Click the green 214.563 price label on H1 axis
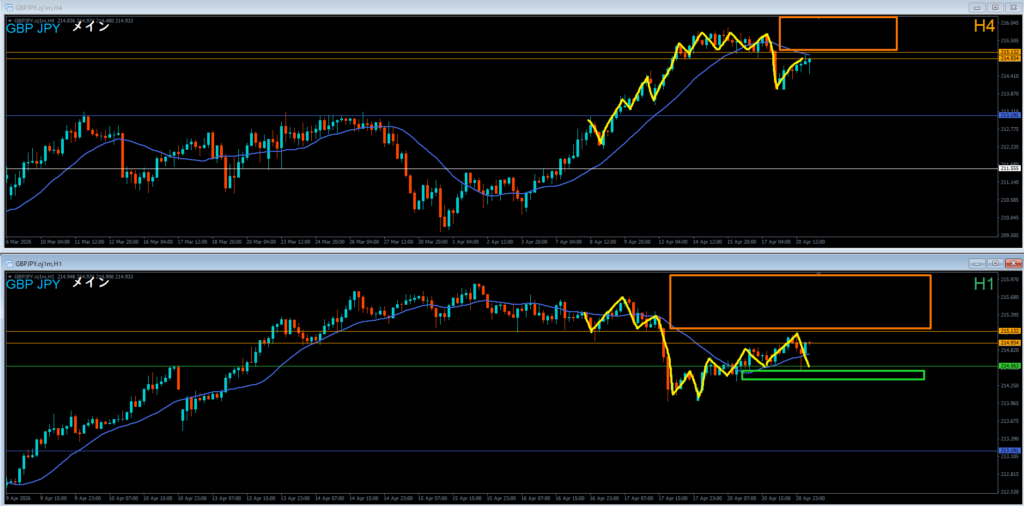1024x506 pixels. tap(1009, 367)
